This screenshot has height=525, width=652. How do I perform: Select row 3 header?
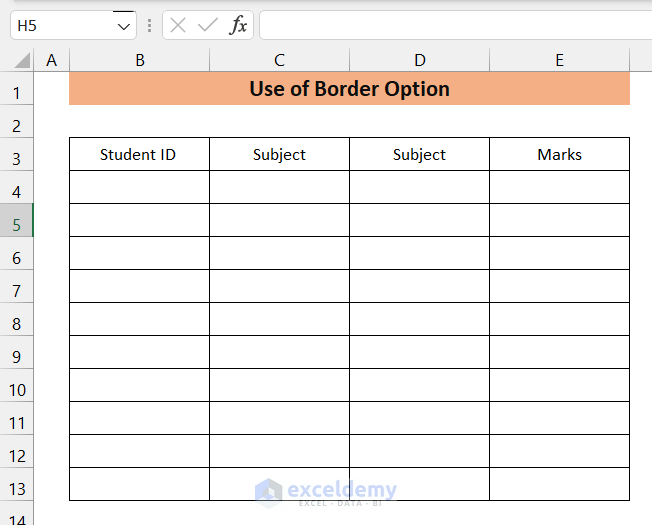[16, 154]
